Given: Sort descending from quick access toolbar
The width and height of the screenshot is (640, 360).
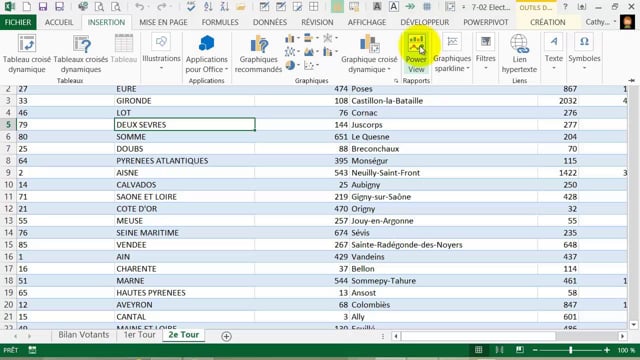Looking at the screenshot, I should point(224,7).
